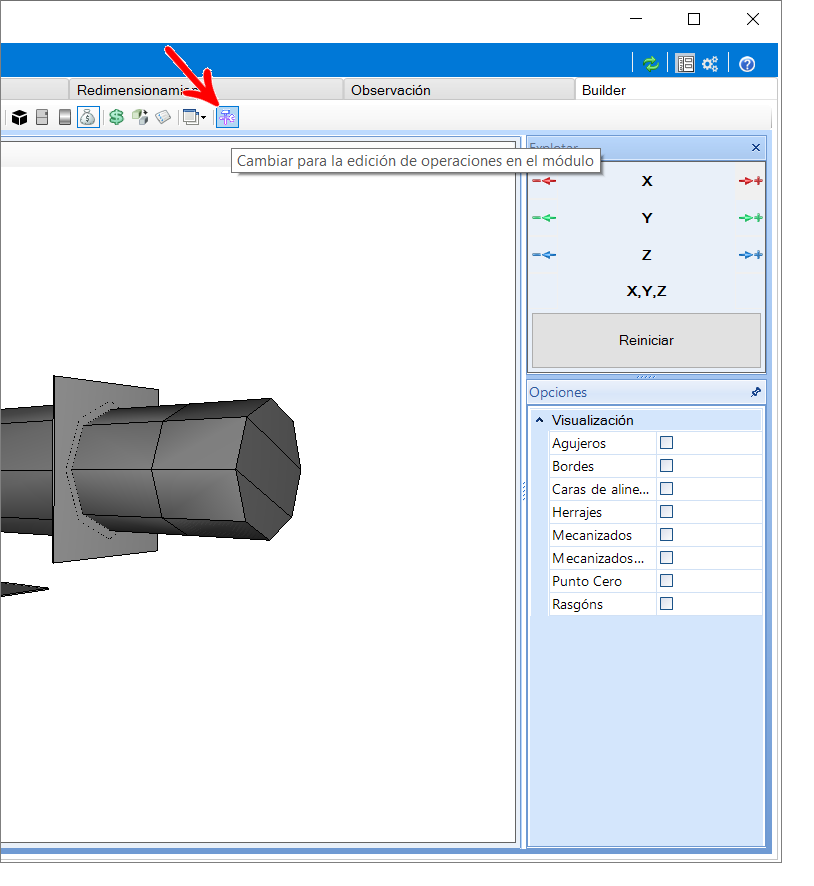Screen dimensions: 814x886
Task: Check the Punto Cero option
Action: [667, 580]
